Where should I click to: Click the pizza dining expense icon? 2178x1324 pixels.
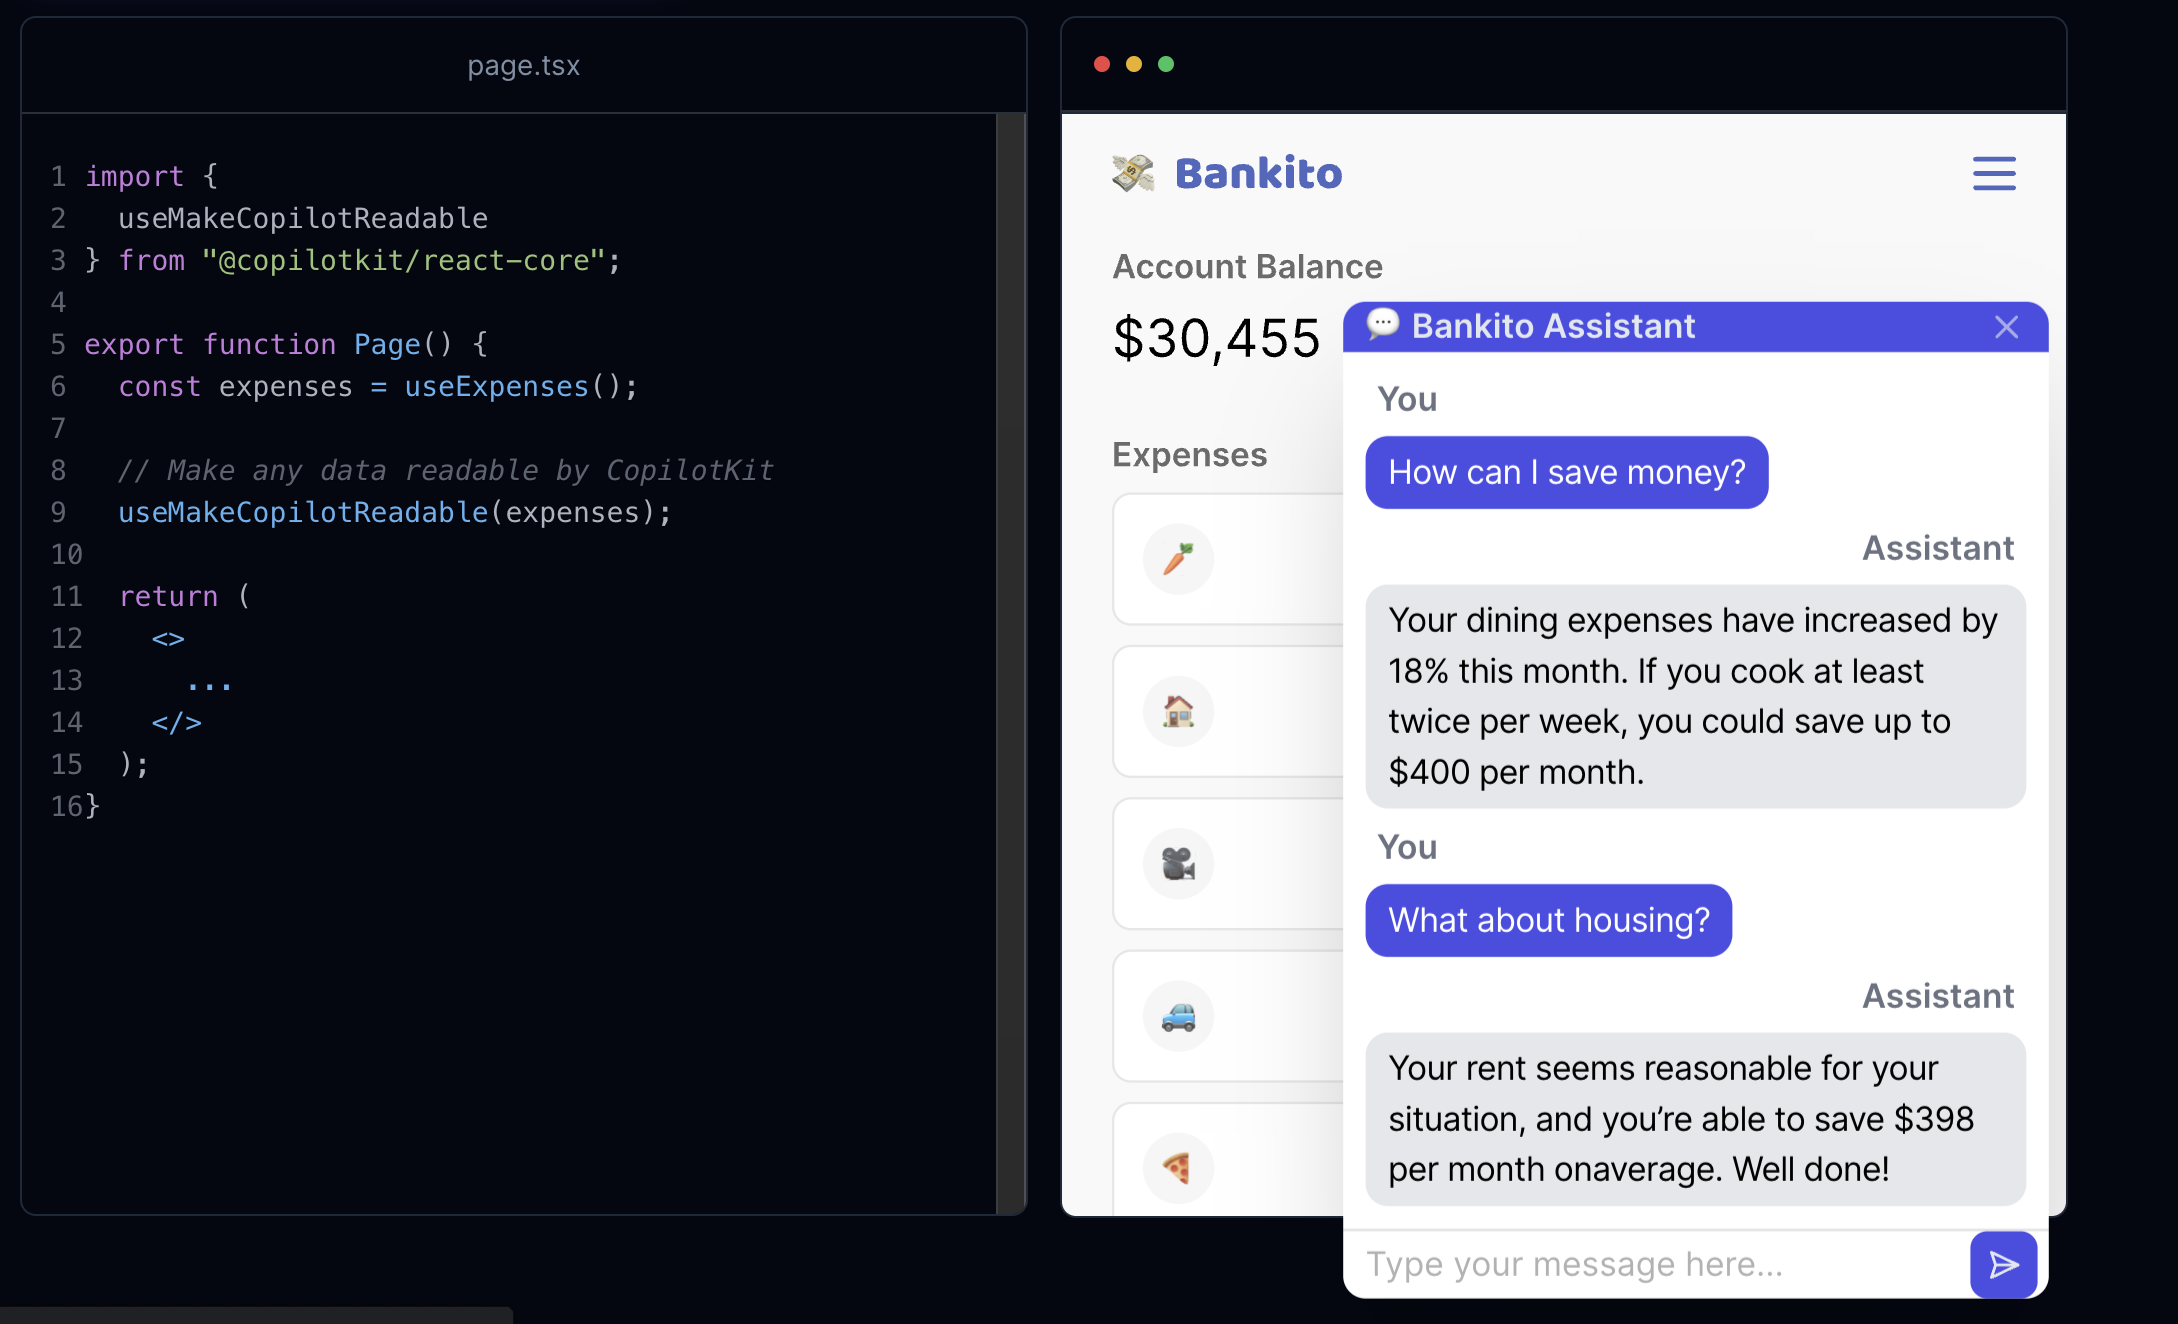pyautogui.click(x=1178, y=1167)
